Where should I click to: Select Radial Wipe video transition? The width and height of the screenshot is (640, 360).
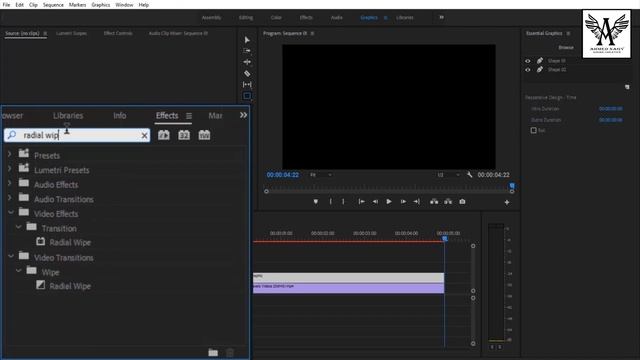pyautogui.click(x=70, y=286)
